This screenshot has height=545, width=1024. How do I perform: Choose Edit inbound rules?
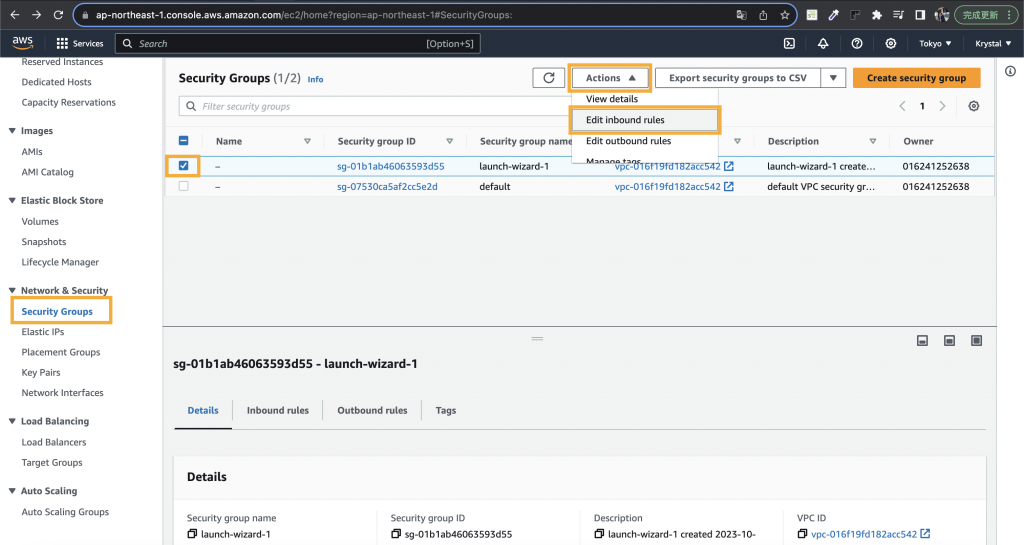tap(645, 119)
